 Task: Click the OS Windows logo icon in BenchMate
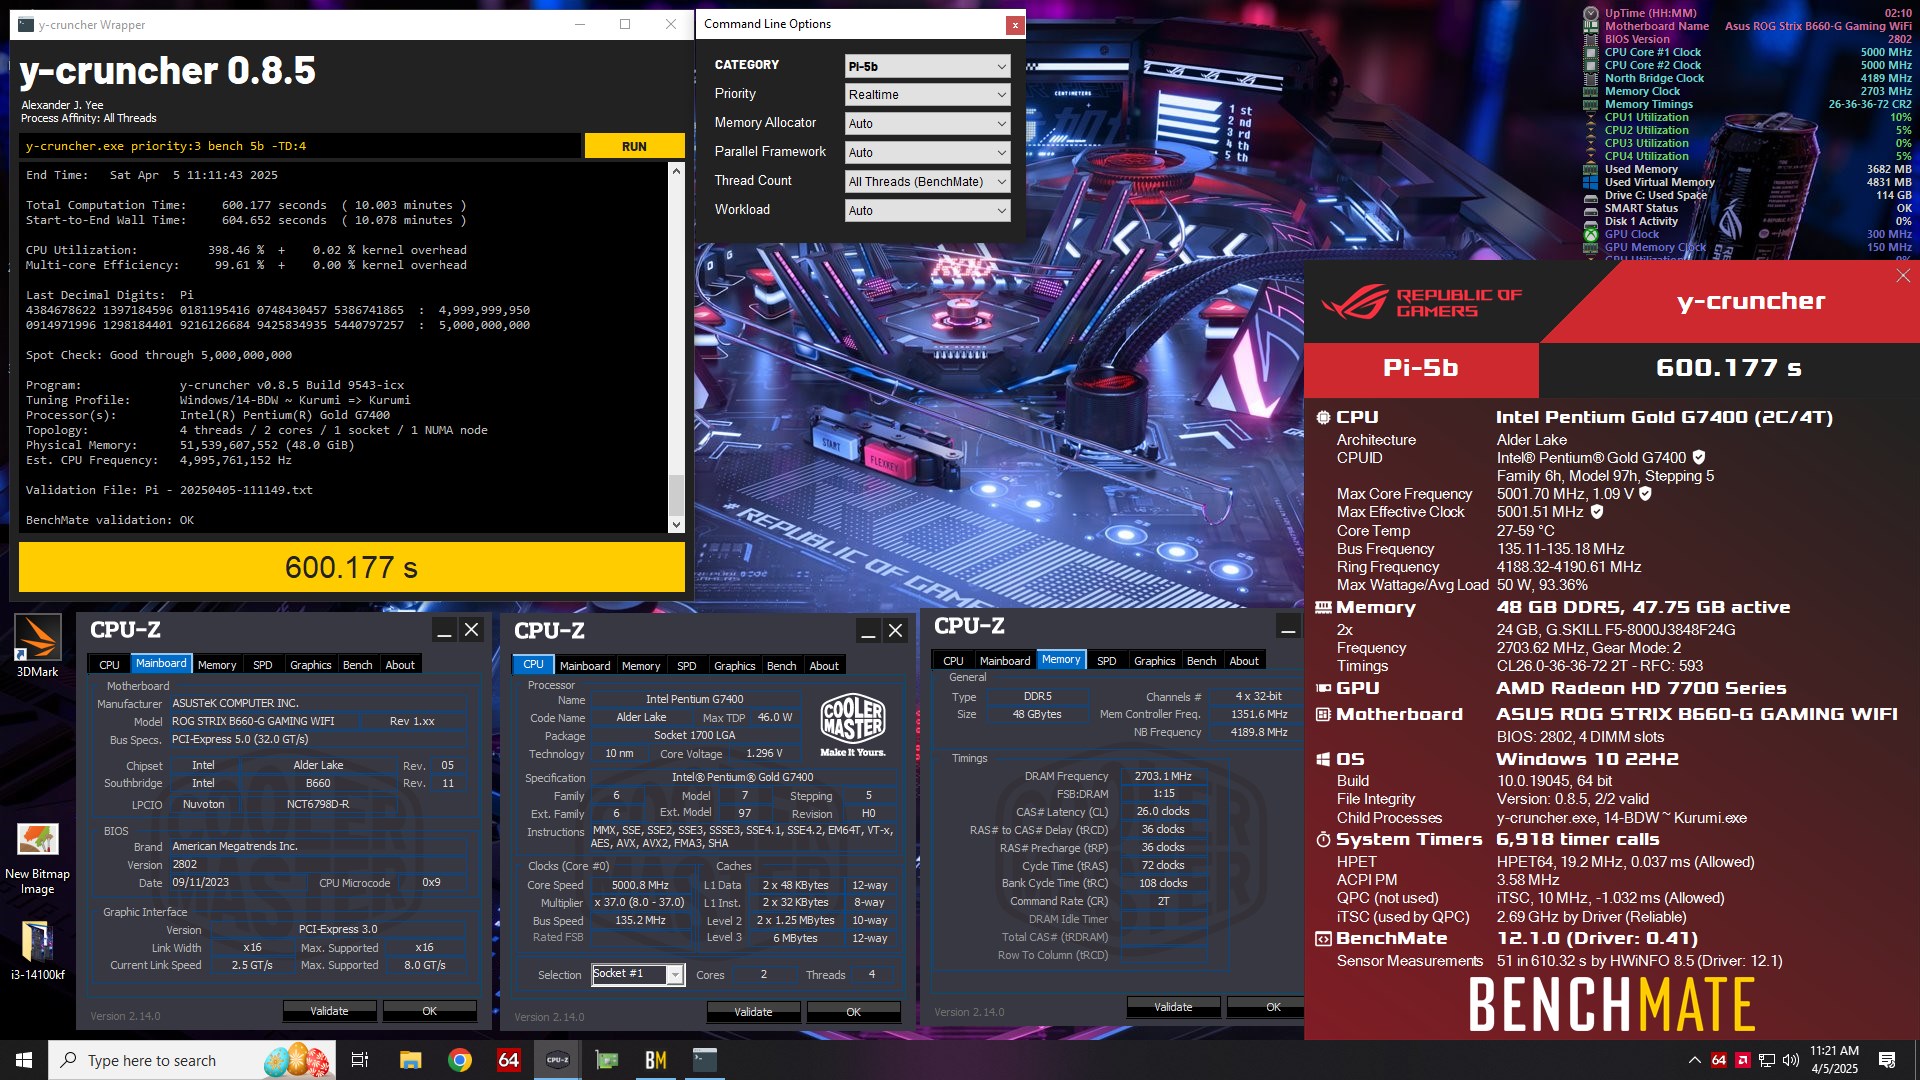[1323, 759]
